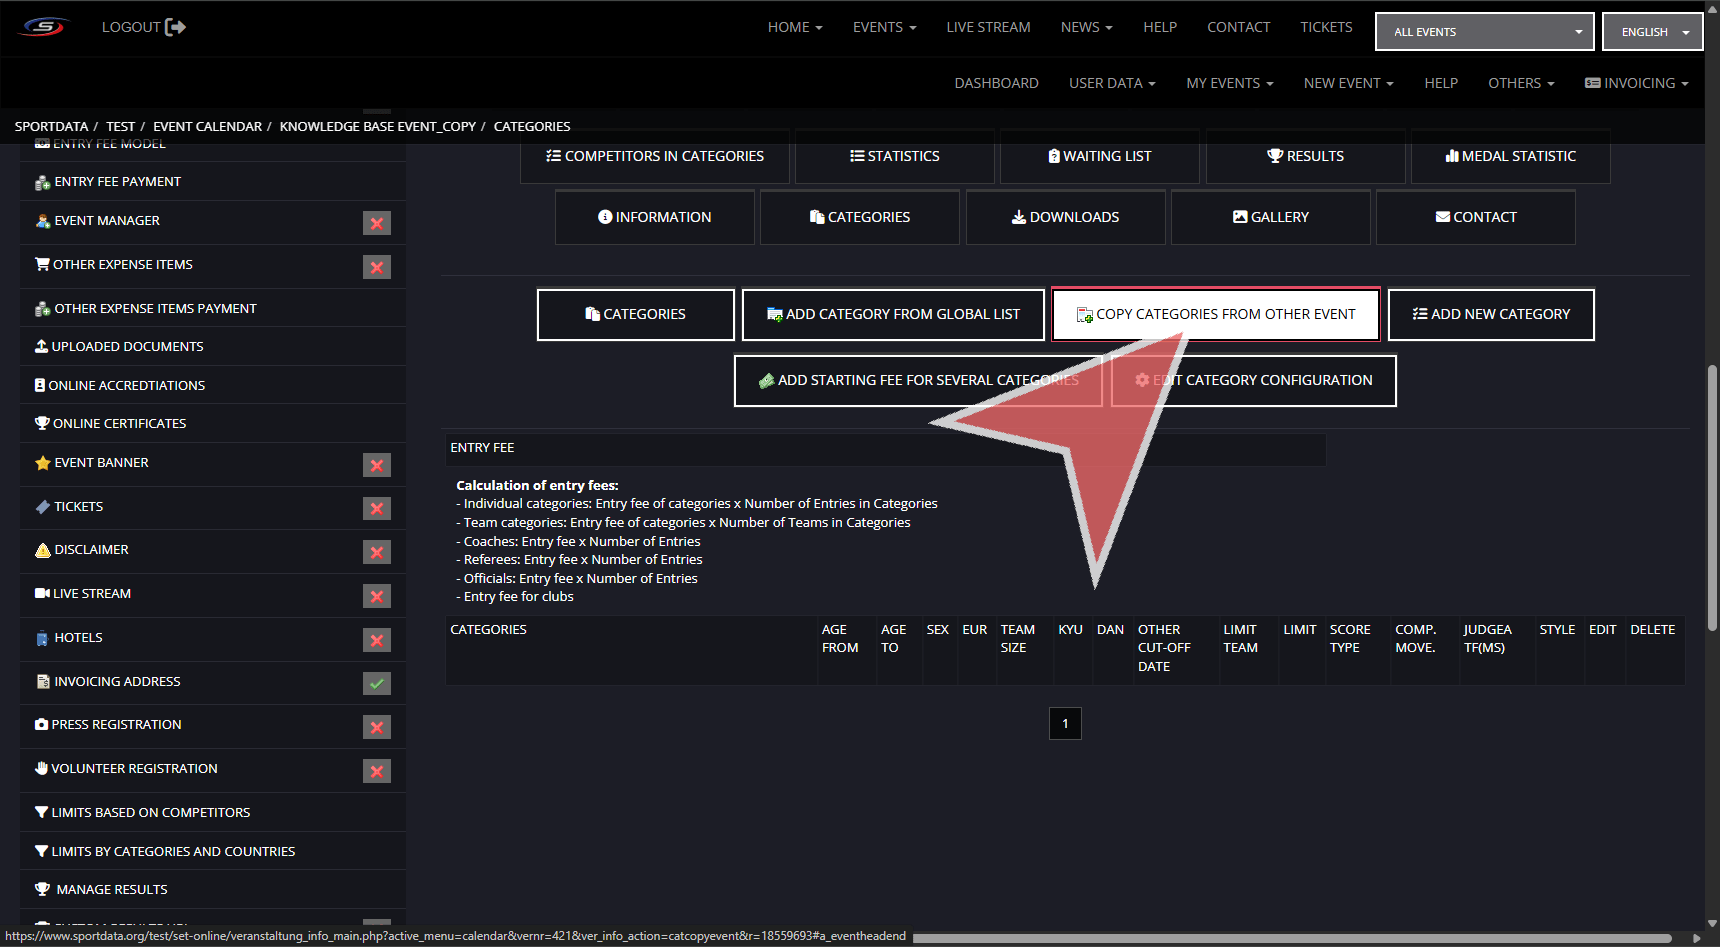
Task: Toggle the Event Manager red X status
Action: pos(376,223)
